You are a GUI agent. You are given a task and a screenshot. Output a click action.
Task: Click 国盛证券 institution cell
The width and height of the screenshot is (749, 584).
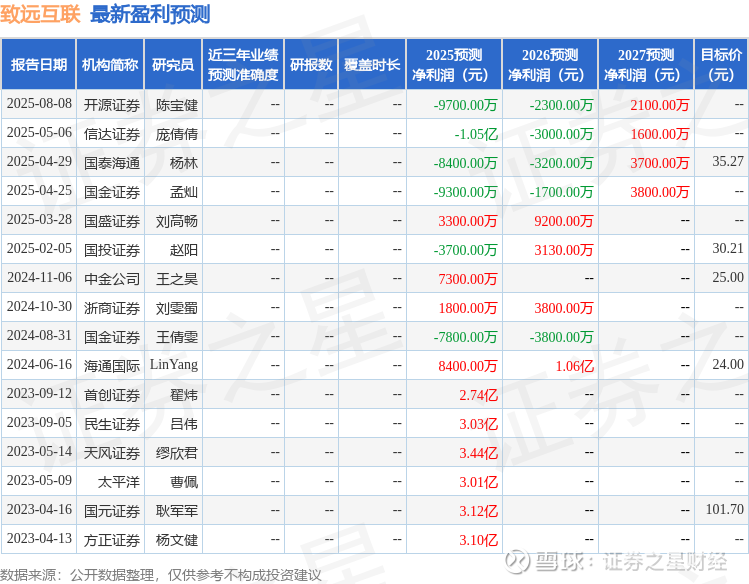click(112, 221)
